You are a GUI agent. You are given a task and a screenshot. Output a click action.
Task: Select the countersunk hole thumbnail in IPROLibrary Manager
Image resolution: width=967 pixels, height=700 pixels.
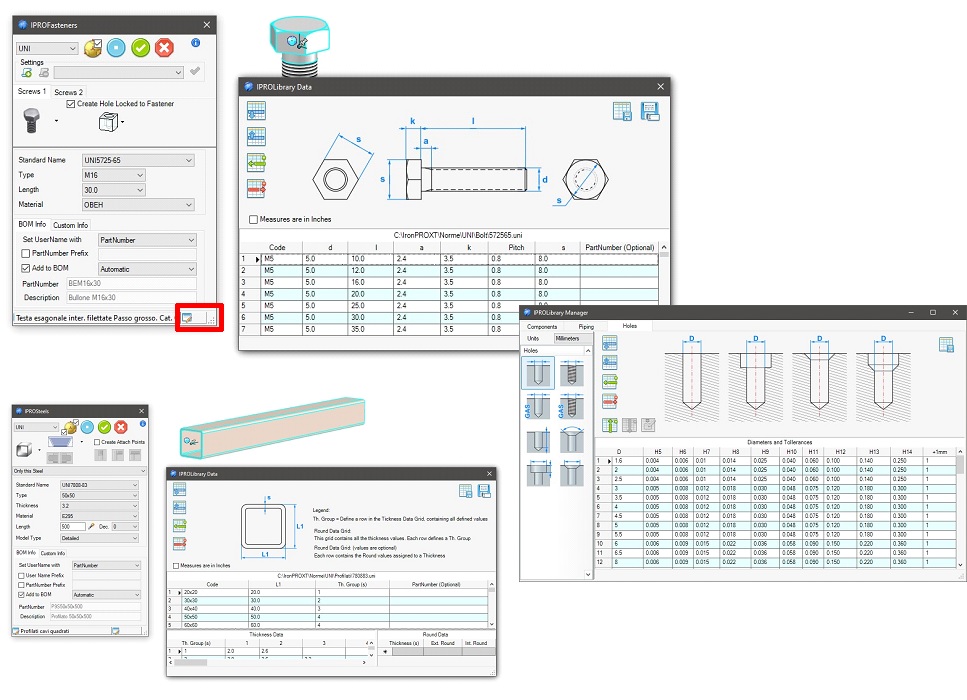point(571,441)
